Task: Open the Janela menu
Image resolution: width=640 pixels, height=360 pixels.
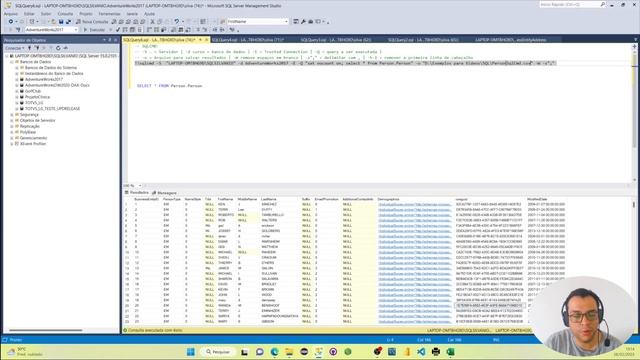Action: [x=132, y=14]
